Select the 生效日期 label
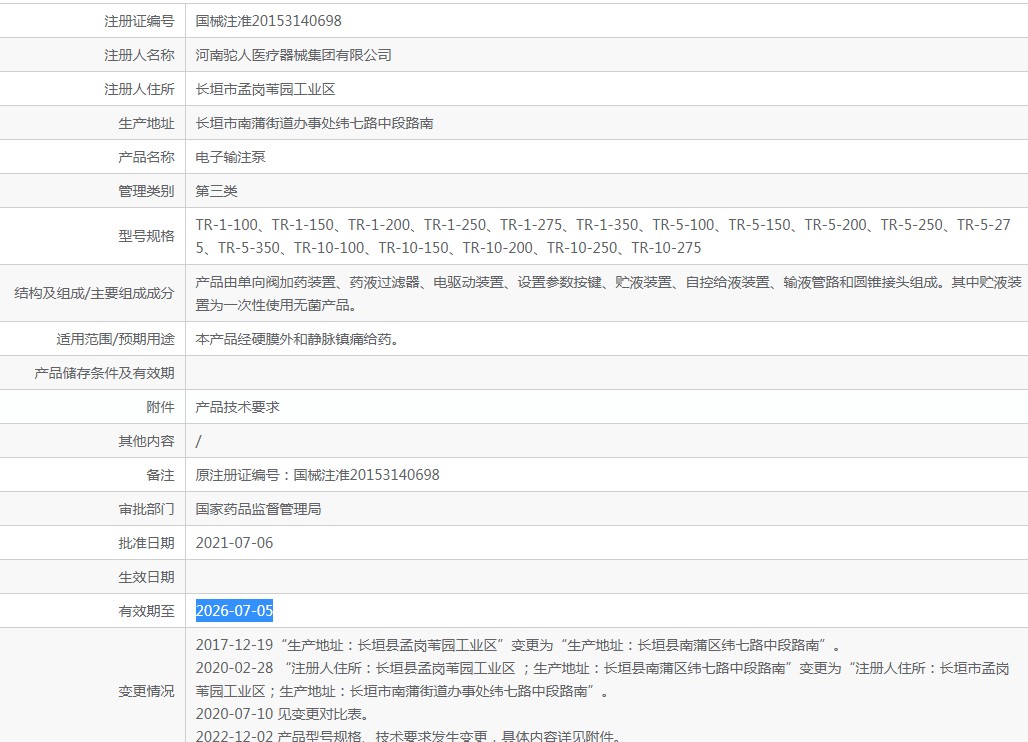This screenshot has height=742, width=1028. click(146, 577)
